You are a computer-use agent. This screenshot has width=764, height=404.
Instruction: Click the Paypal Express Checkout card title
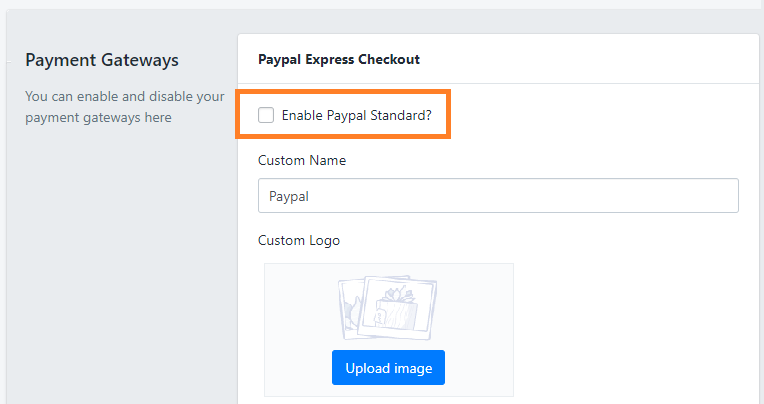pyautogui.click(x=339, y=59)
